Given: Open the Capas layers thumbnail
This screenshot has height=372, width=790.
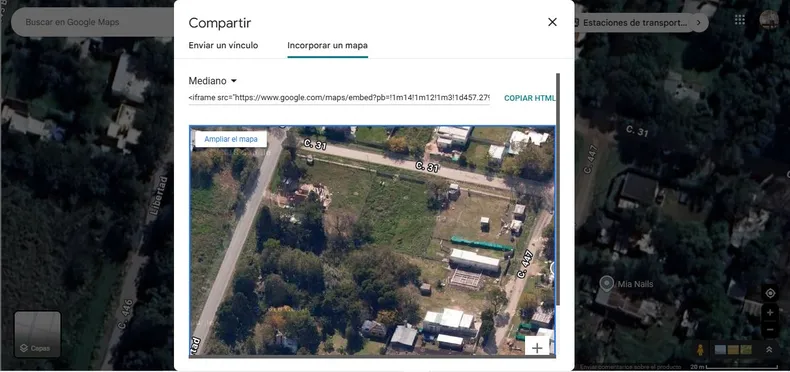Looking at the screenshot, I should [x=38, y=334].
